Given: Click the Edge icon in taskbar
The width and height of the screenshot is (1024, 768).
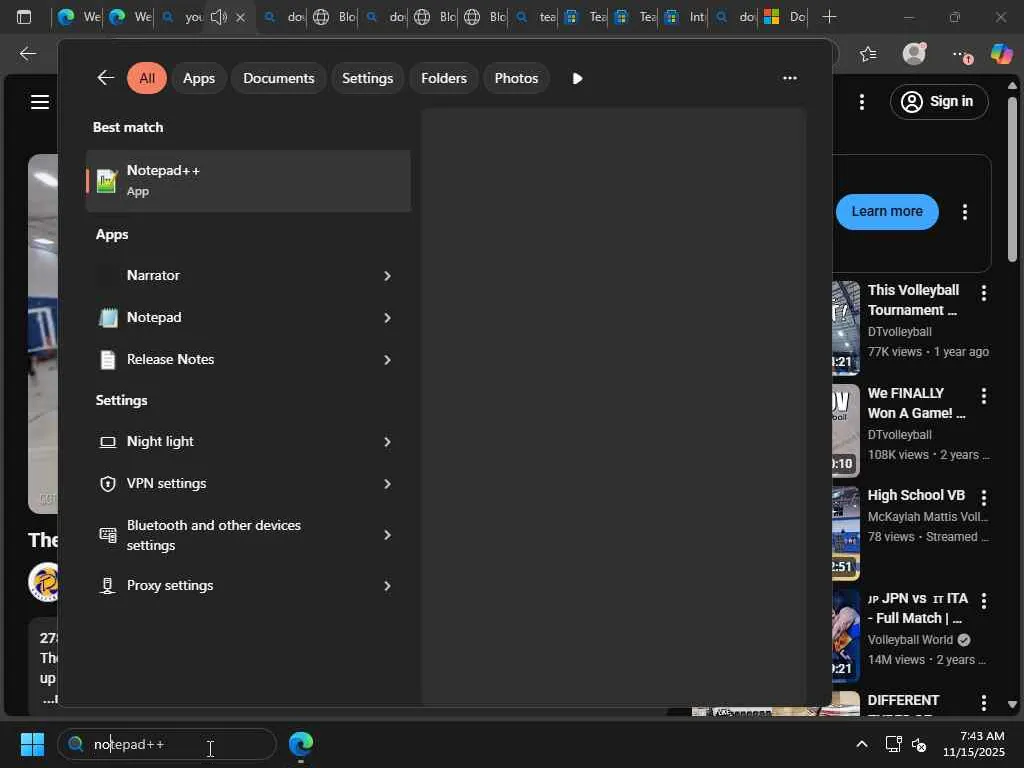Looking at the screenshot, I should pos(301,744).
